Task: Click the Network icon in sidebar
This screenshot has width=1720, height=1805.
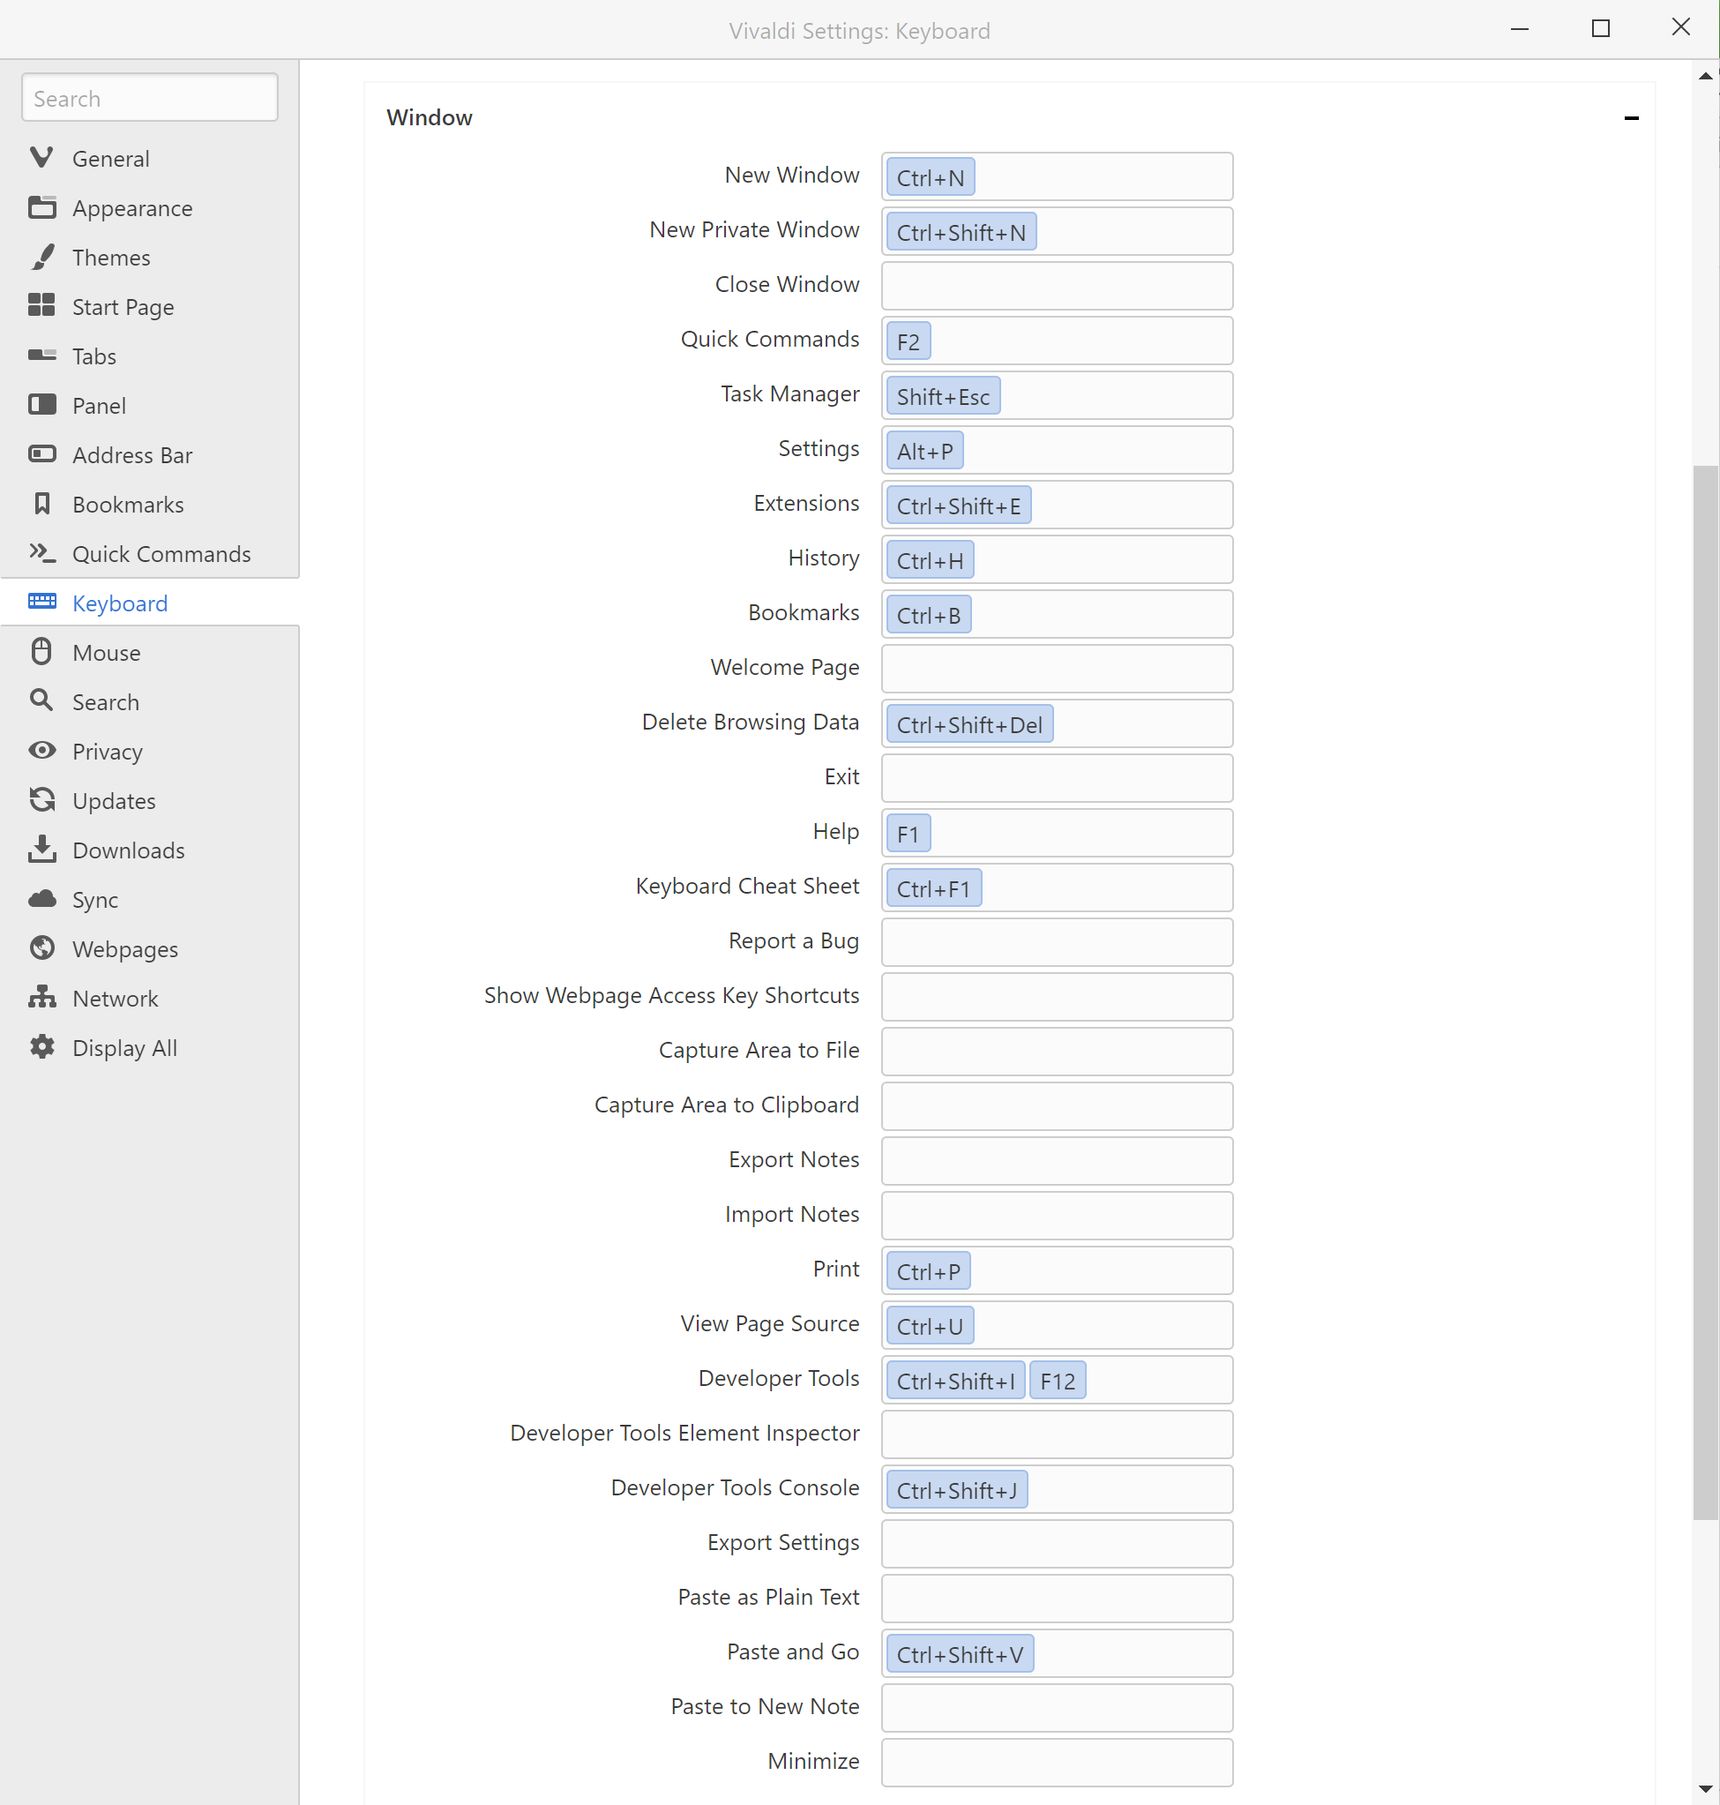Action: [42, 997]
